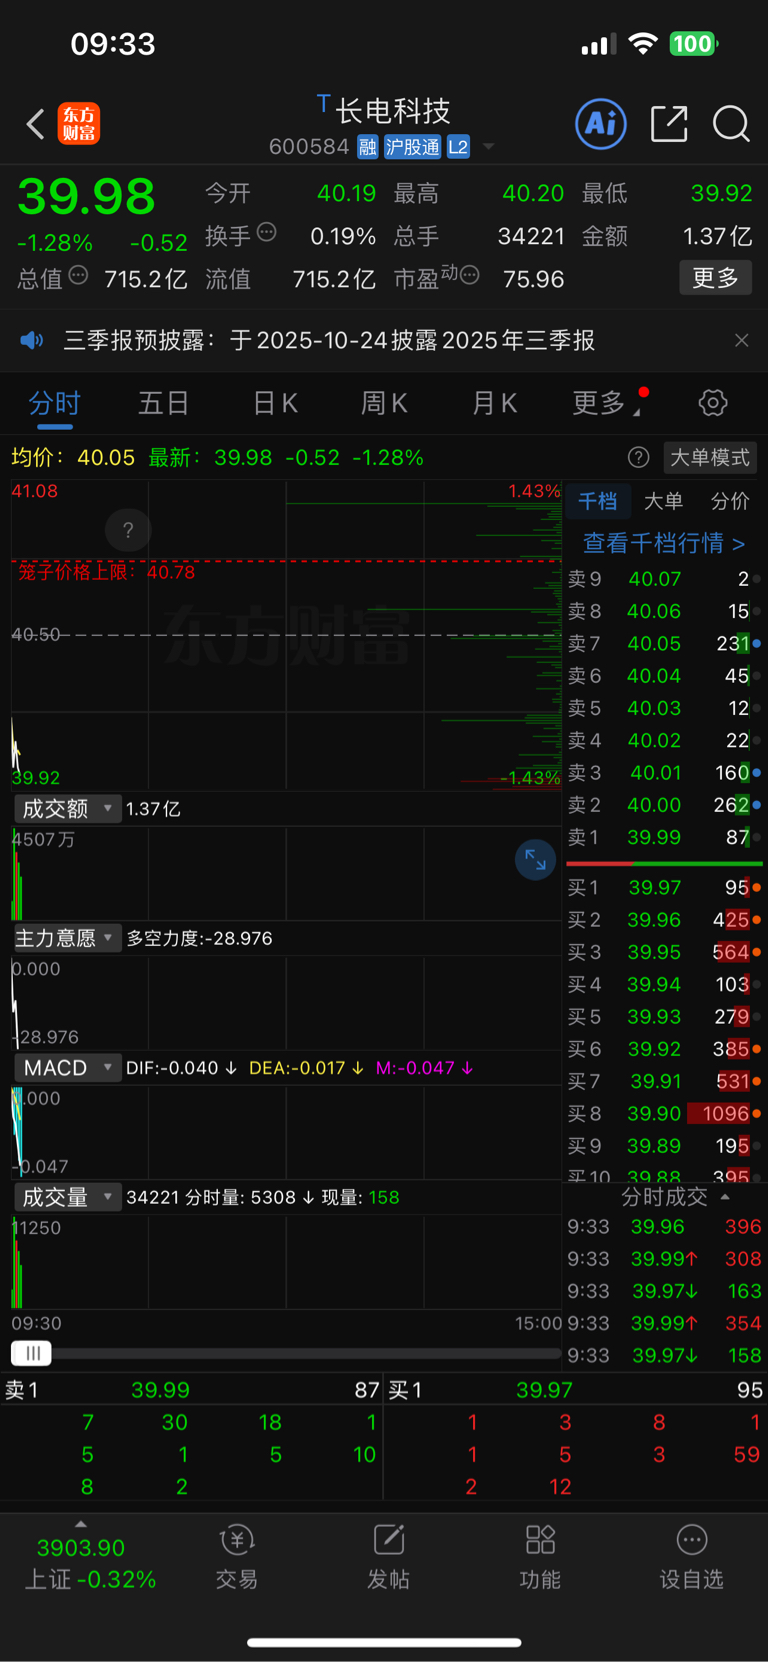This screenshot has width=768, height=1662.
Task: Open the 主力意愿 indicator dropdown
Action: (x=67, y=938)
